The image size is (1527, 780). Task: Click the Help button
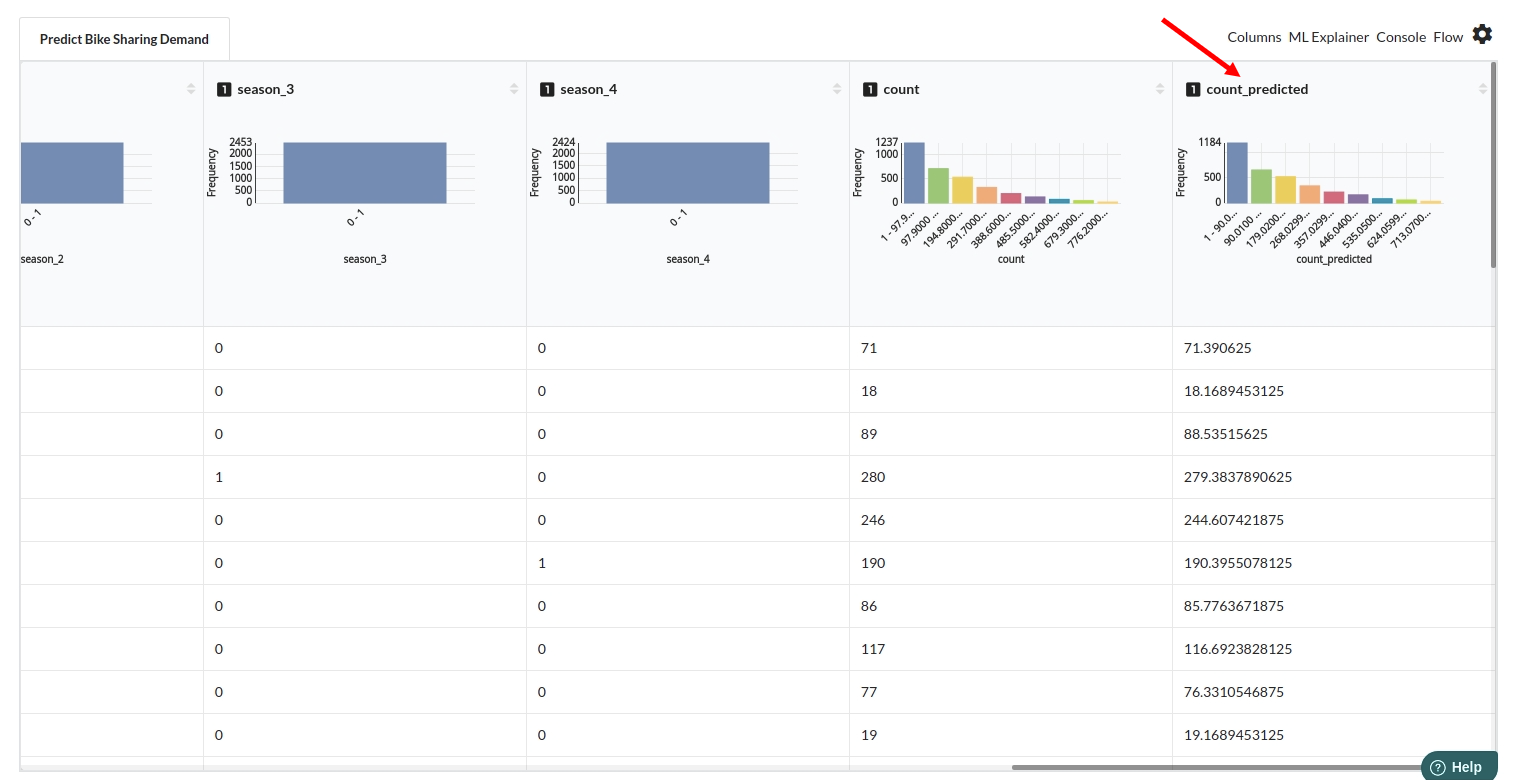click(1459, 766)
